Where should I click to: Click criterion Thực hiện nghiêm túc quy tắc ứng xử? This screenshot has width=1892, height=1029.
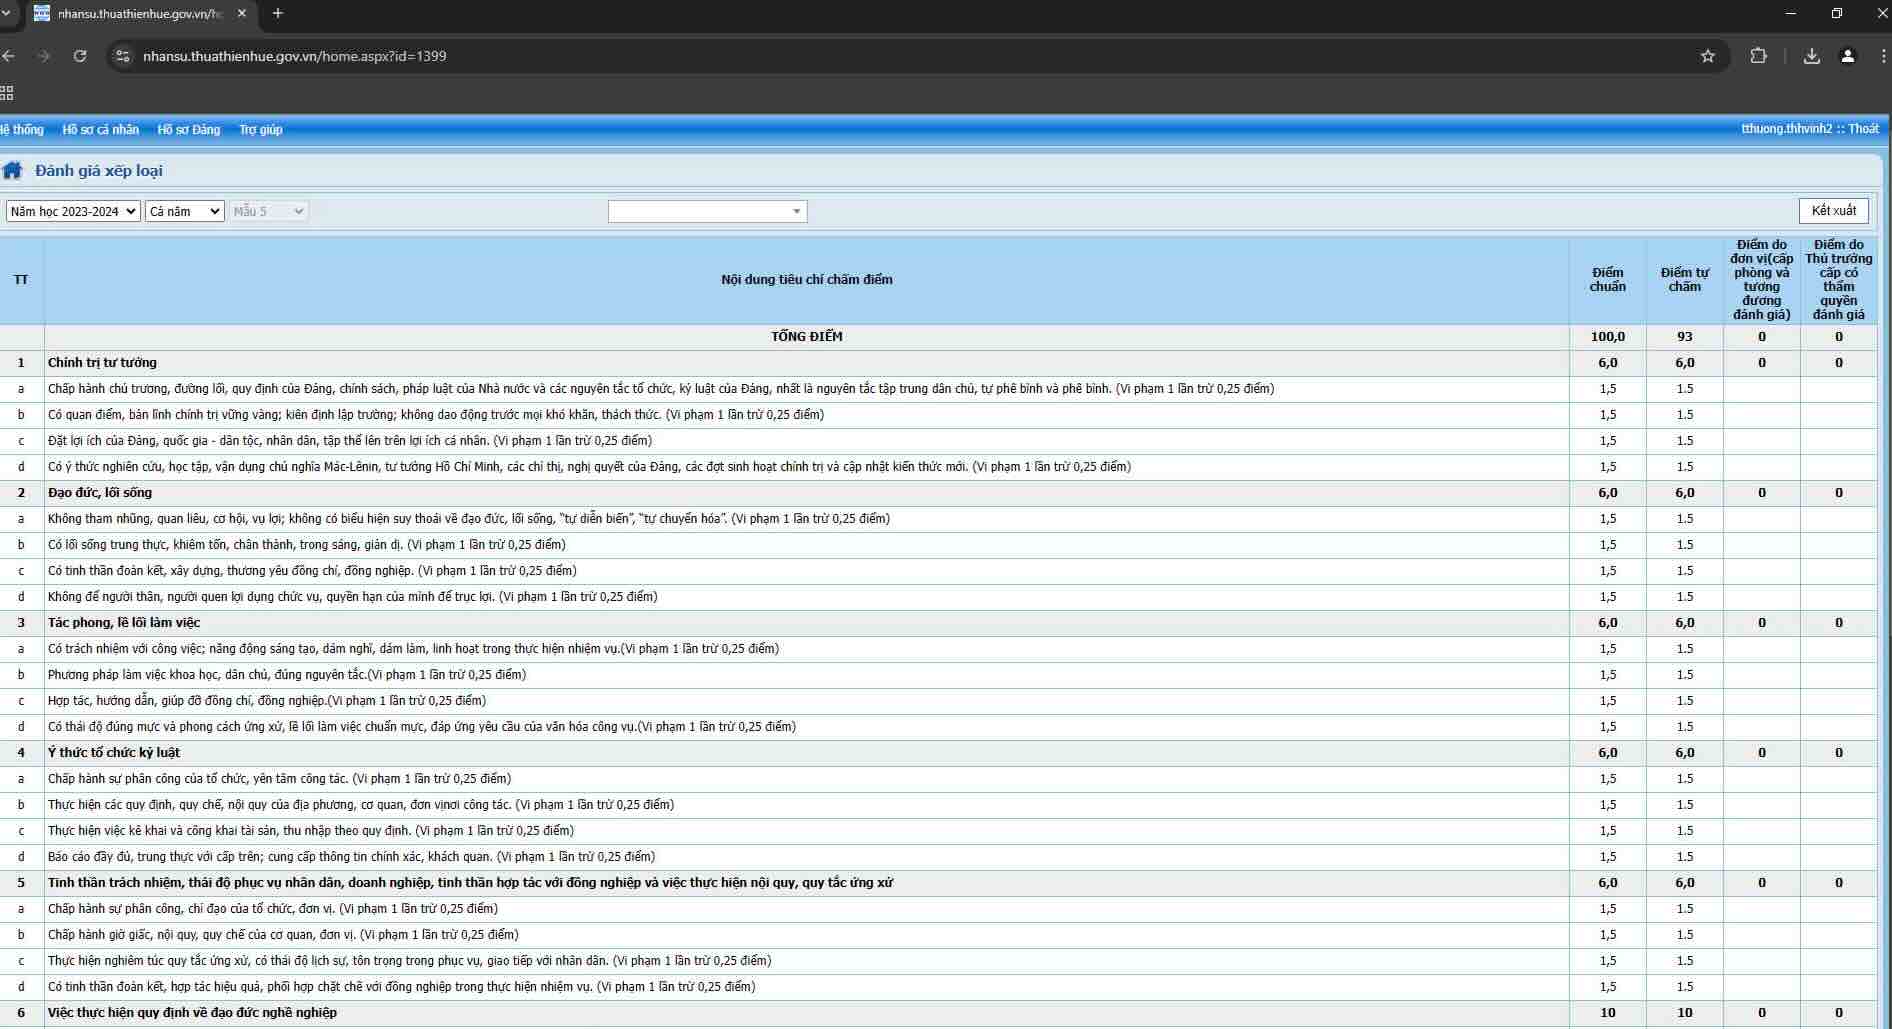(409, 960)
